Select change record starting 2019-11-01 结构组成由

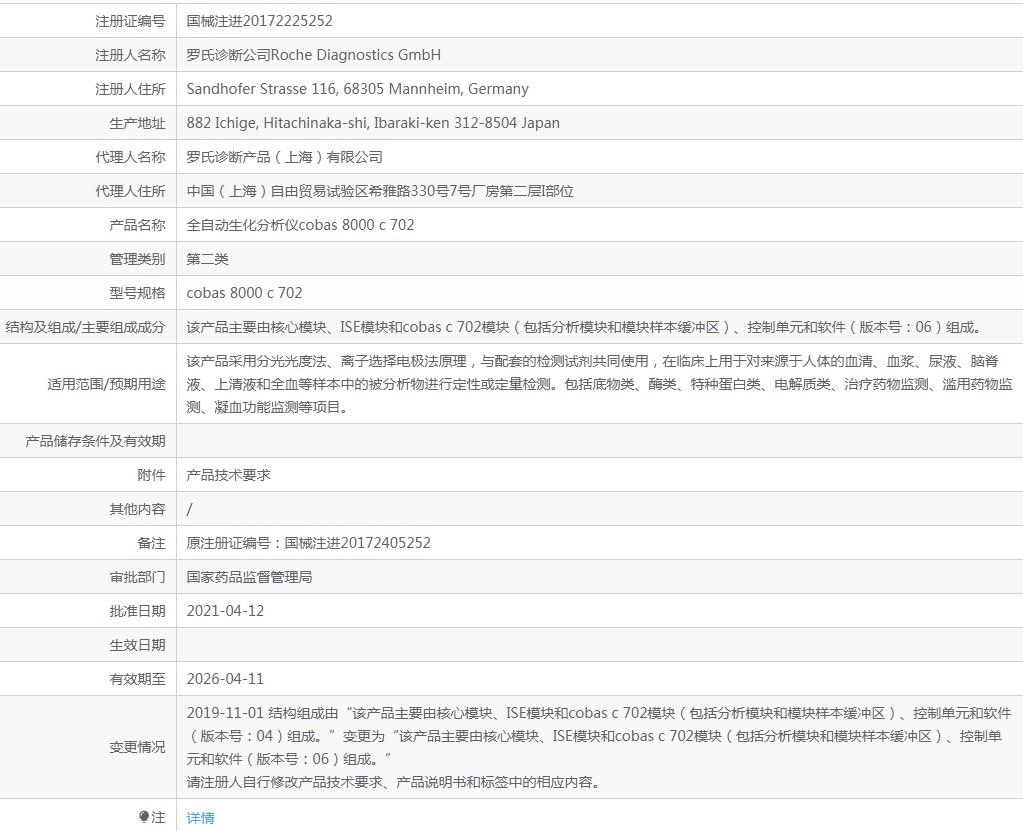pyautogui.click(x=599, y=748)
